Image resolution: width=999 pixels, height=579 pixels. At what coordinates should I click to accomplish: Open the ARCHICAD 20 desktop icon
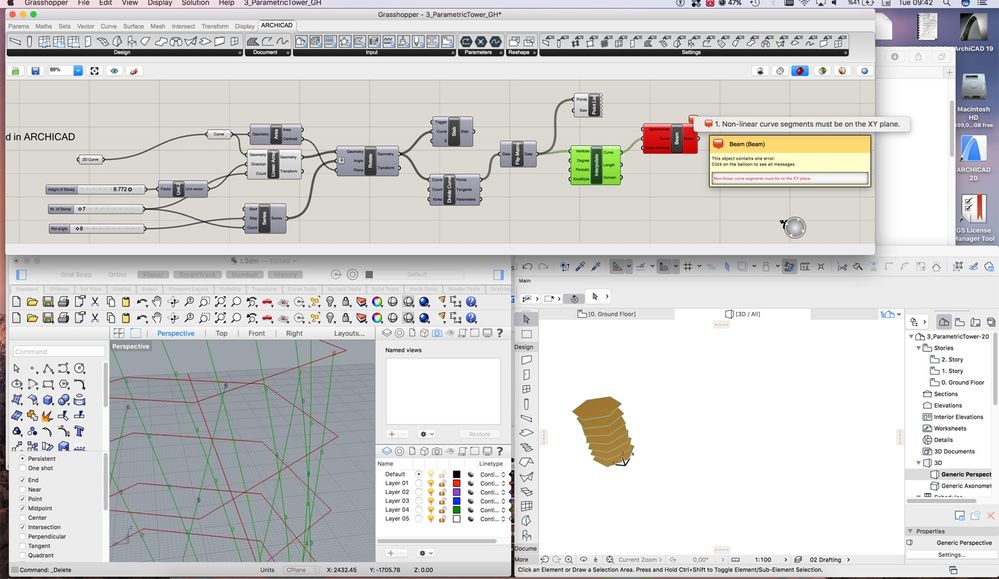(x=972, y=150)
